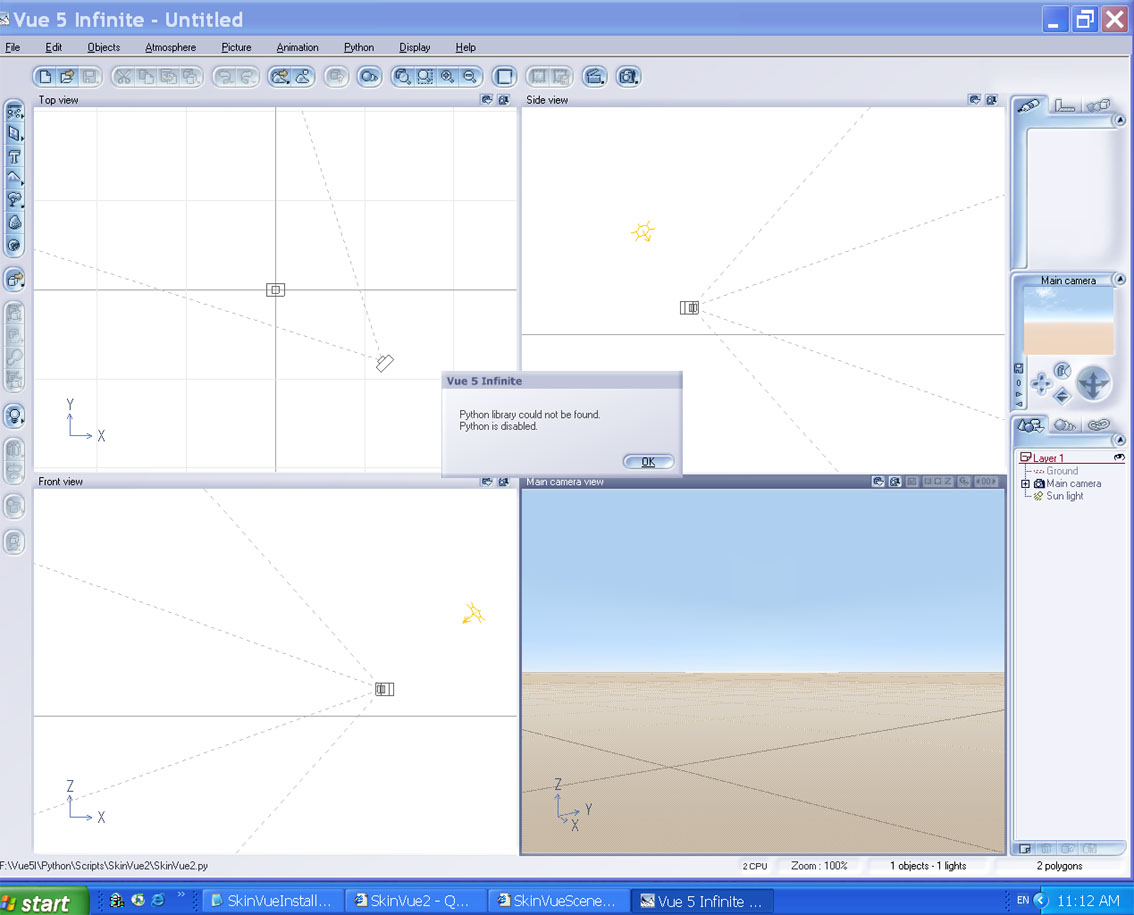
Task: Collapse the object properties panel arrow
Action: (1119, 121)
